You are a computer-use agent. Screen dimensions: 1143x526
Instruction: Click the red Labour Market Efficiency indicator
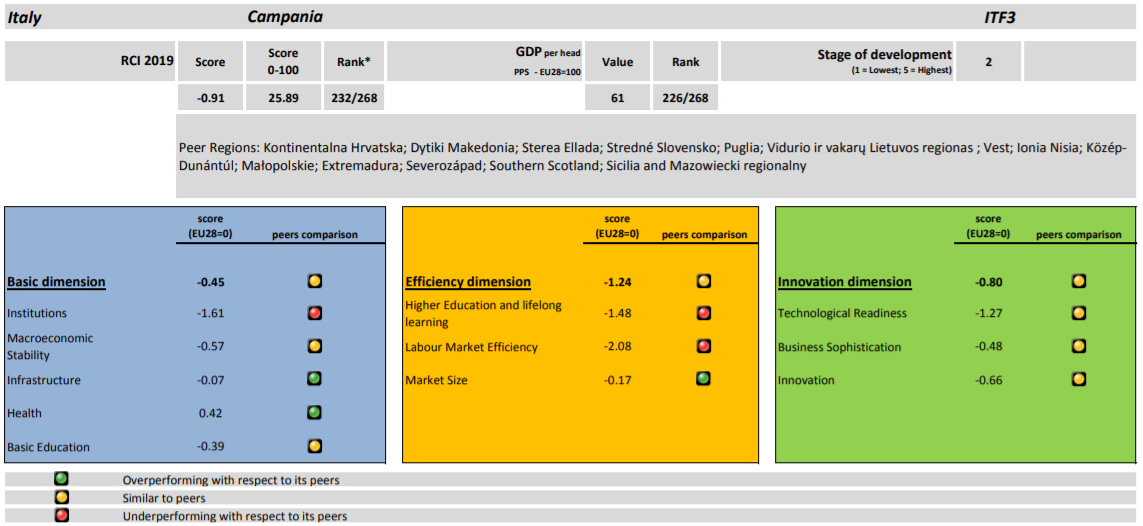[x=704, y=347]
